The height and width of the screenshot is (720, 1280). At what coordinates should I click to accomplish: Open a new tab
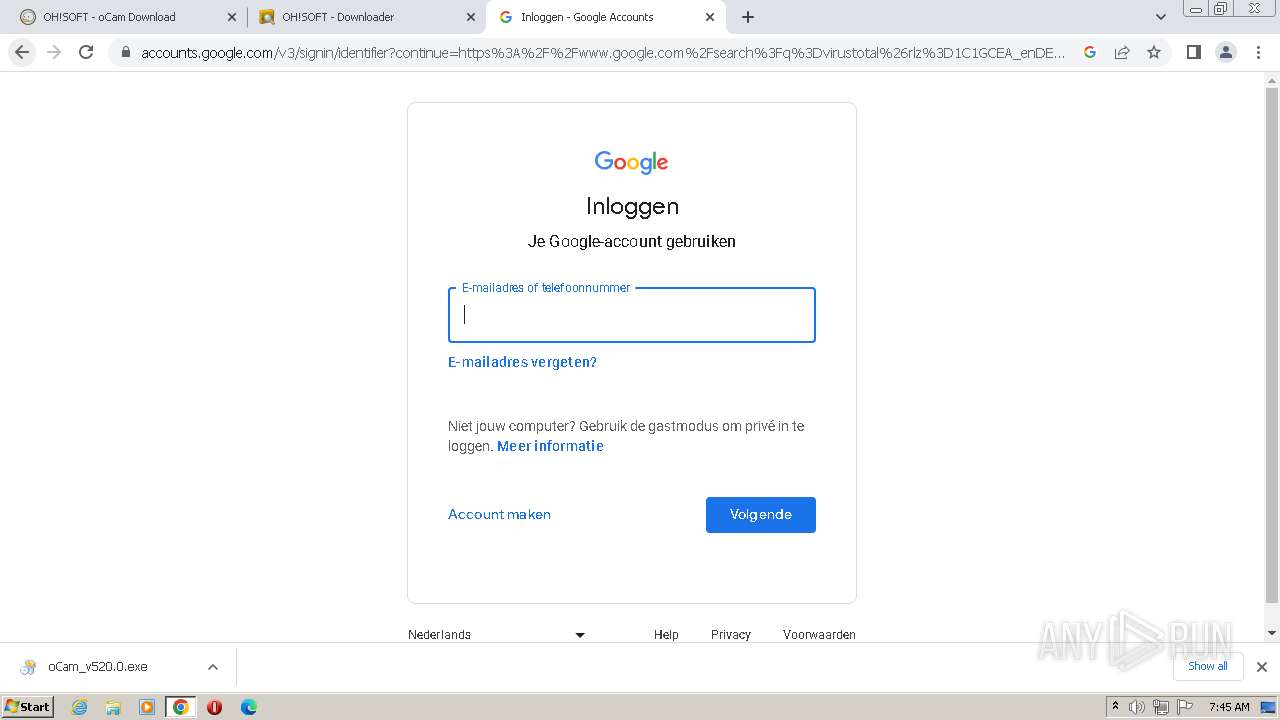[x=748, y=17]
